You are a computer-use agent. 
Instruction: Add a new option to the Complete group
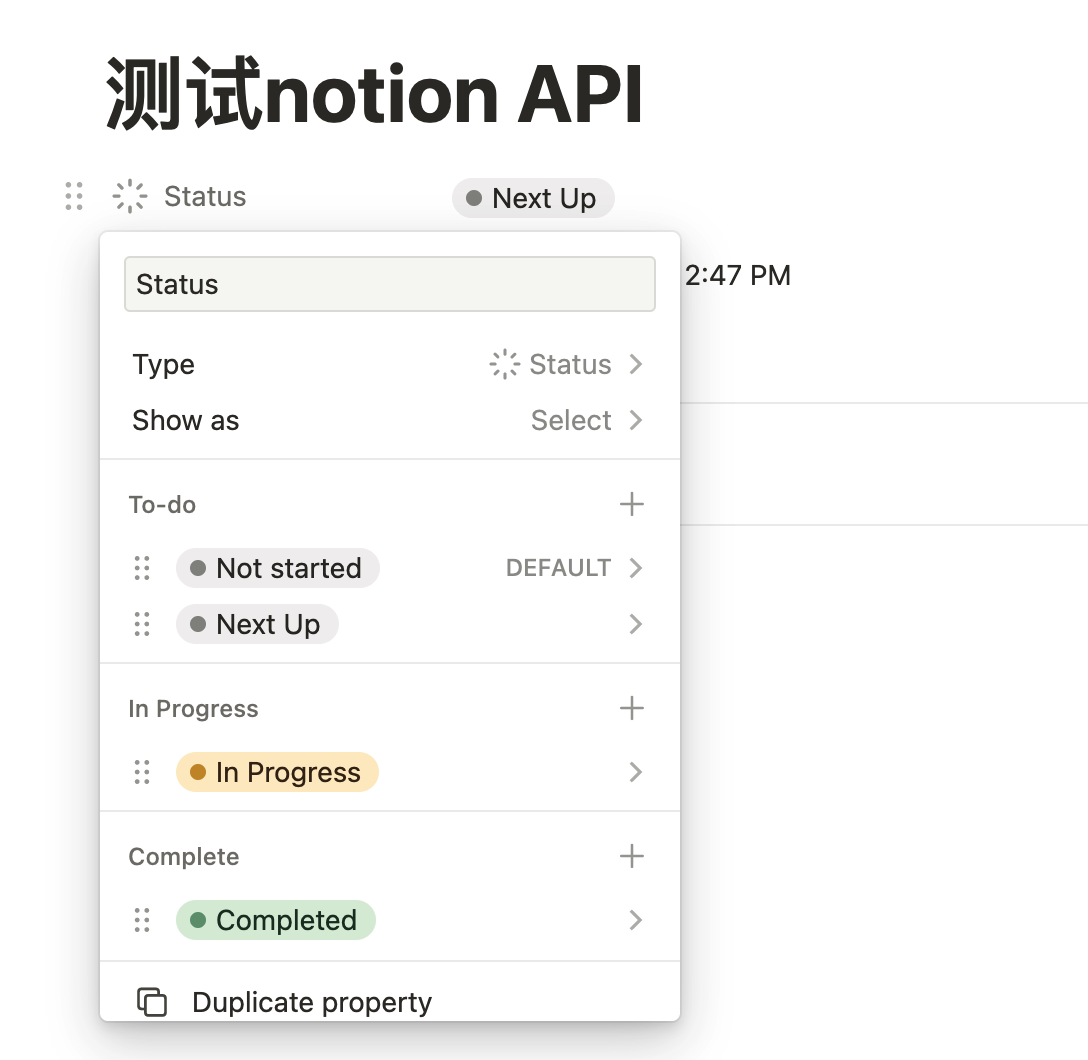[x=631, y=857]
